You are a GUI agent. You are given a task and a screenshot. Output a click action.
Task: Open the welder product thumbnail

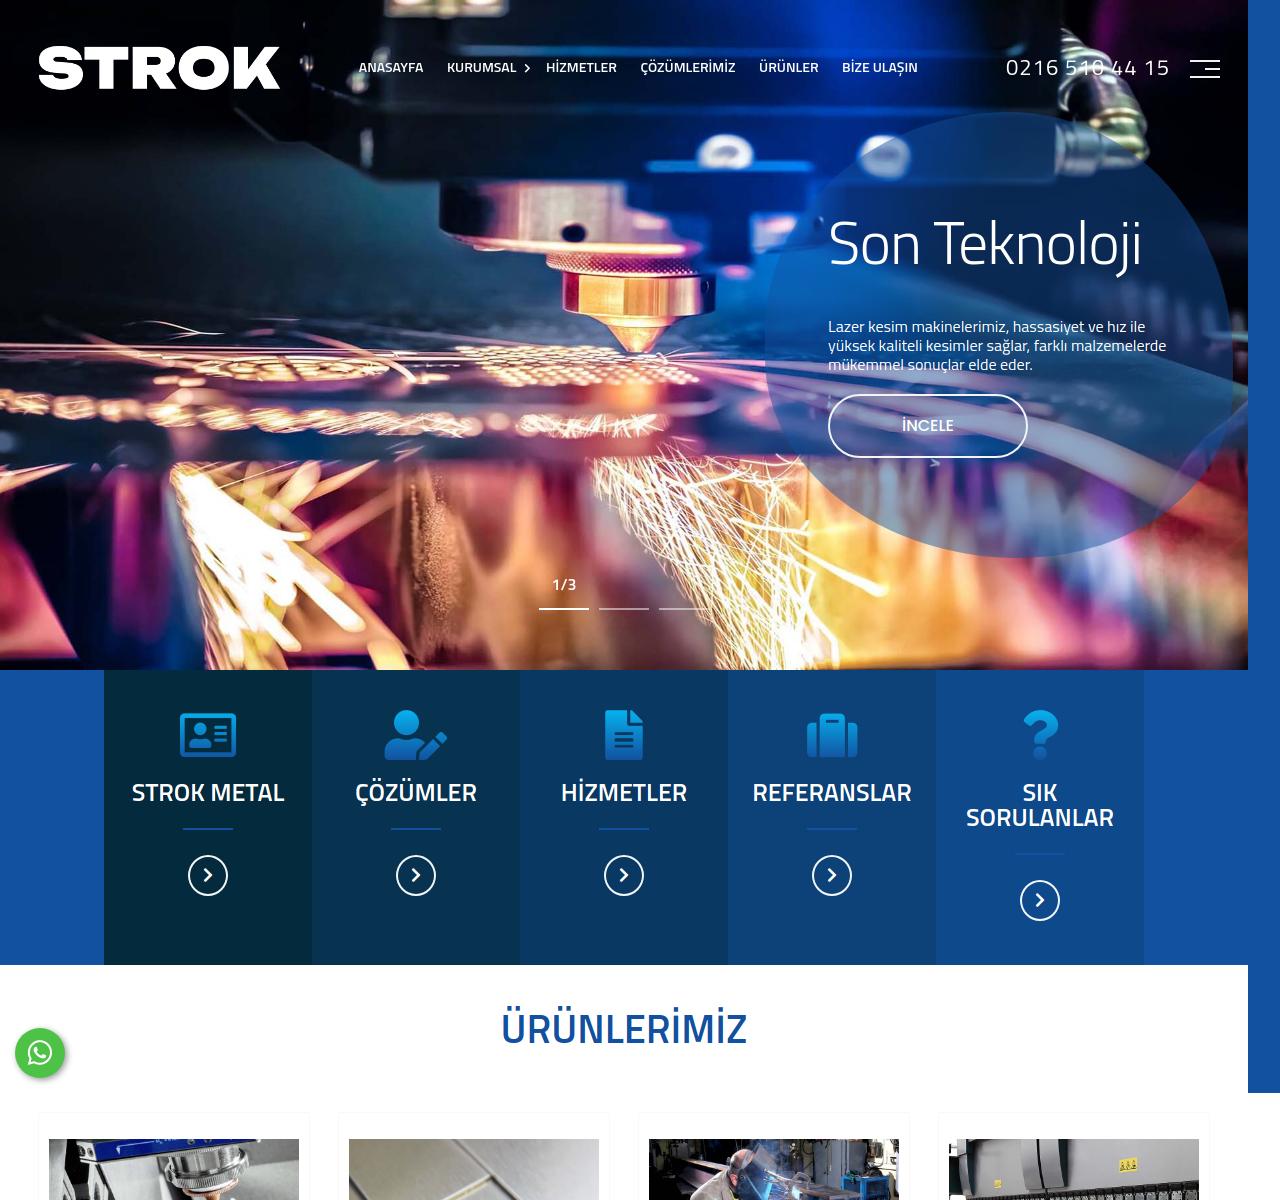tap(774, 1169)
